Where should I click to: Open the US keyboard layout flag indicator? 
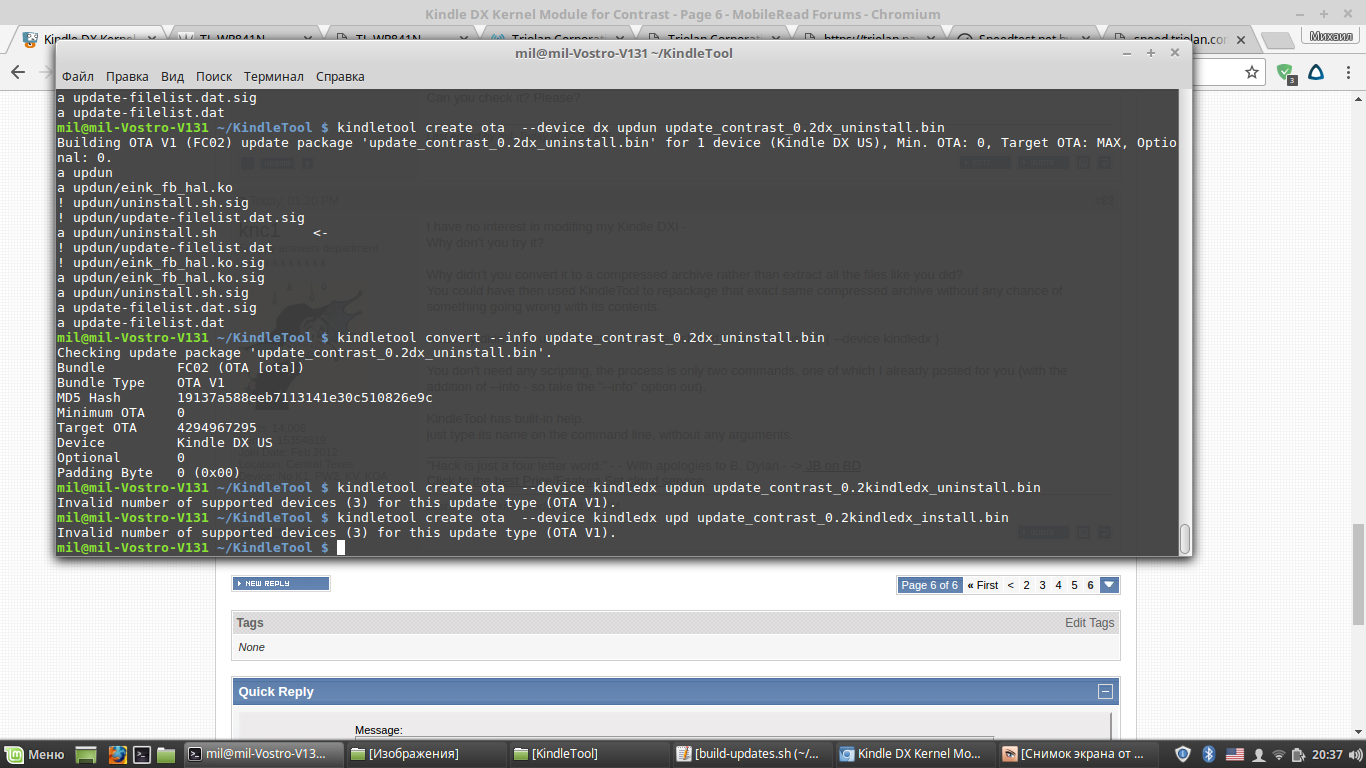pos(1234,754)
